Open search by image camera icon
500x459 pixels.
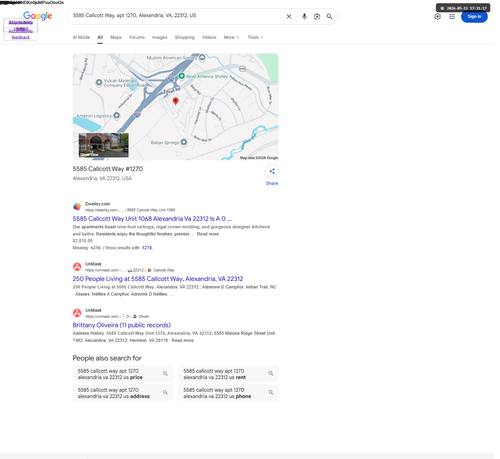pos(317,16)
